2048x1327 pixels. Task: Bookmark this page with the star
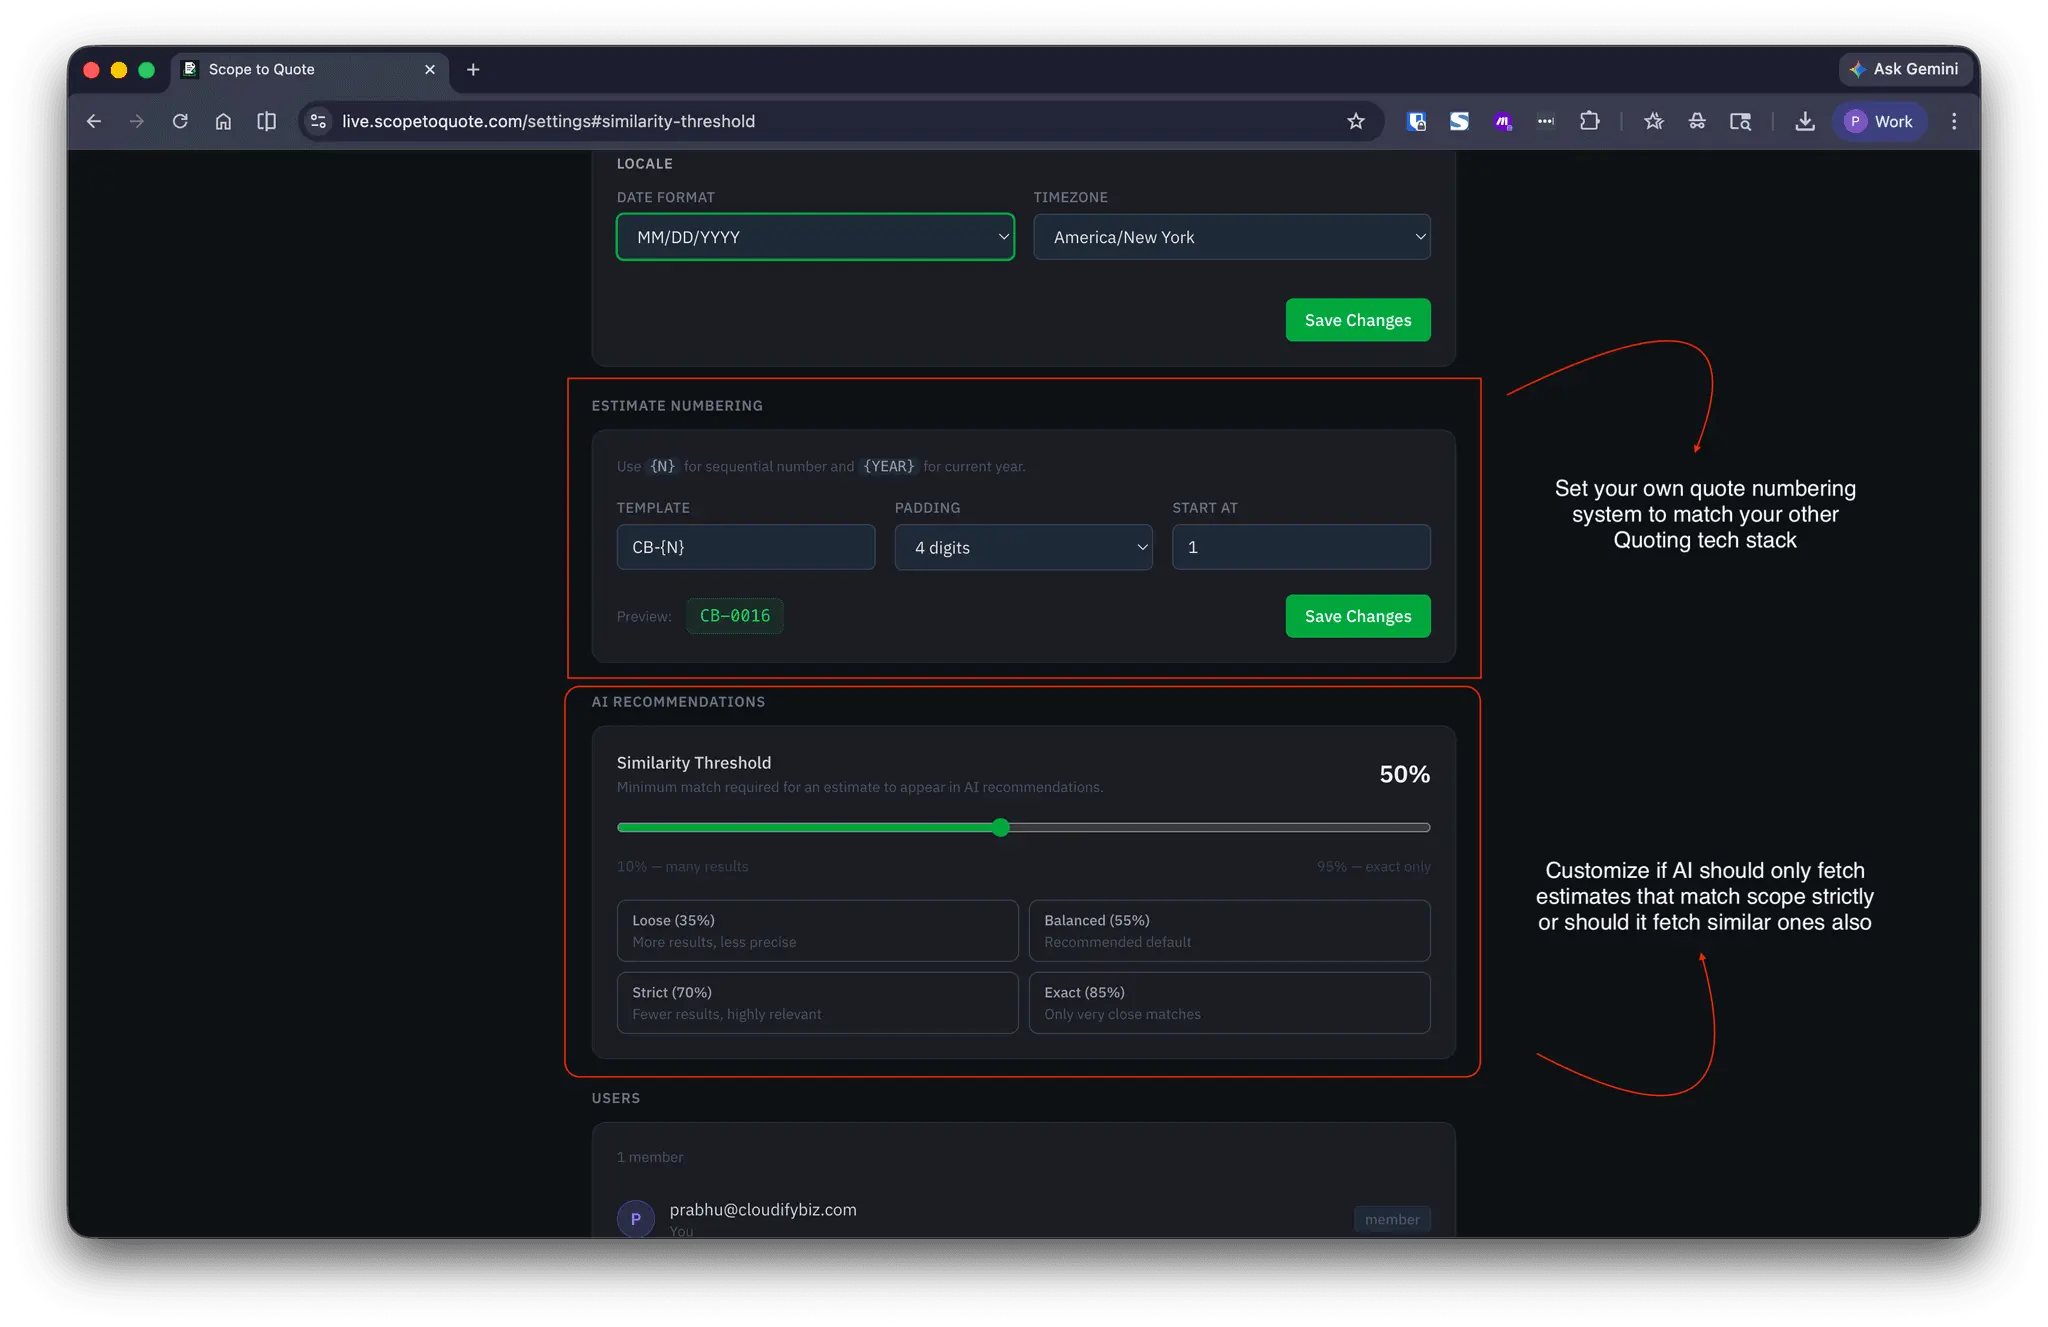[1356, 121]
